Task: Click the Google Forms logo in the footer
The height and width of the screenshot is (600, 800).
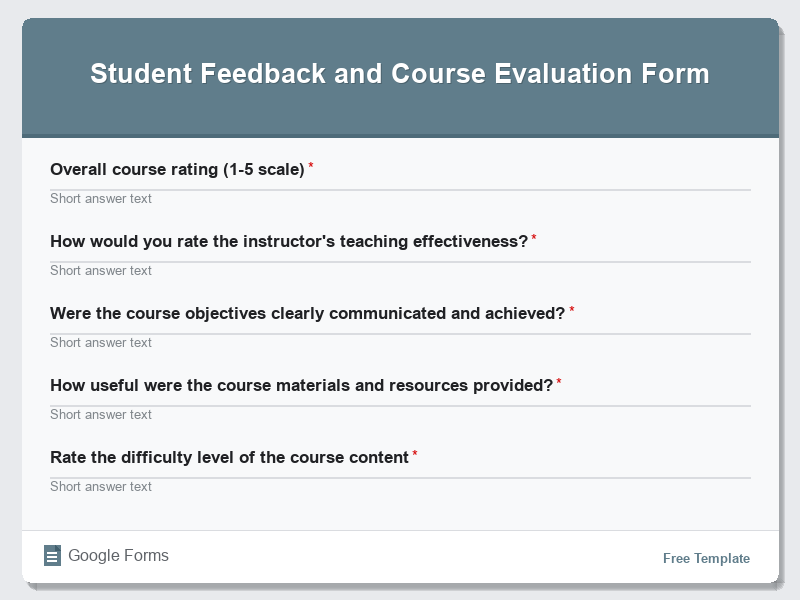Action: pos(52,555)
